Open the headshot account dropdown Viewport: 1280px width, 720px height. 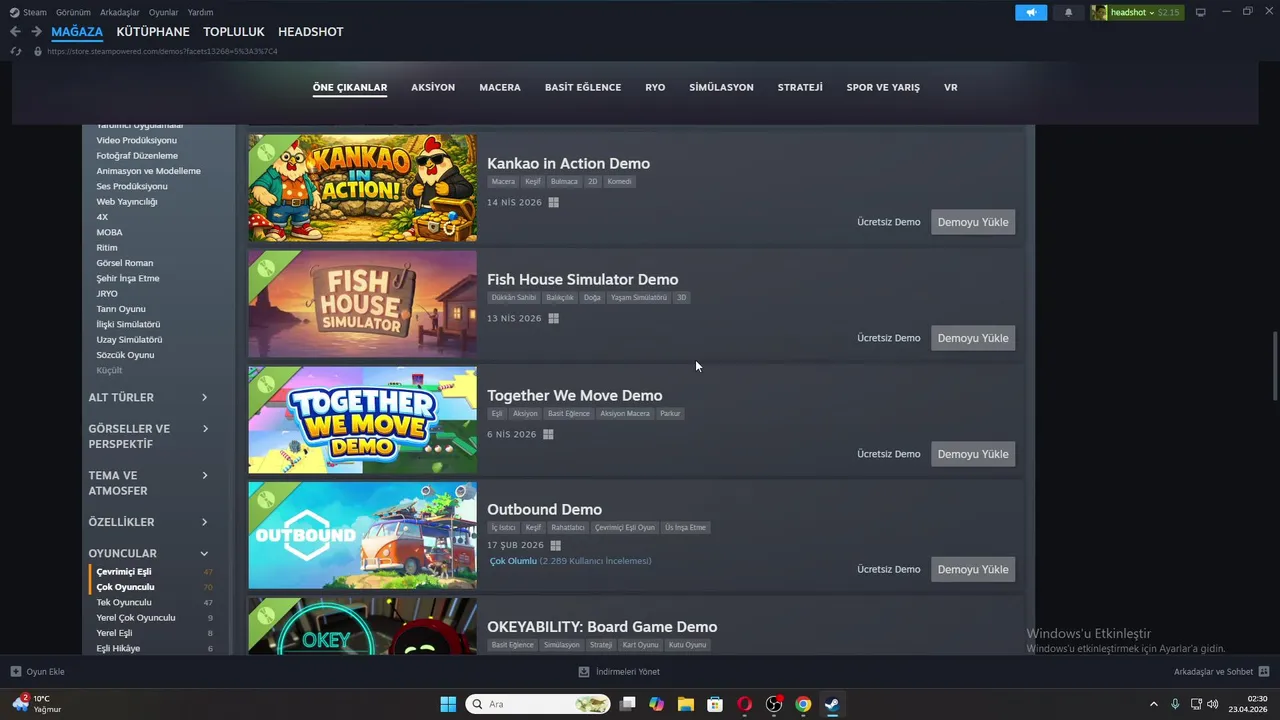click(x=1136, y=12)
